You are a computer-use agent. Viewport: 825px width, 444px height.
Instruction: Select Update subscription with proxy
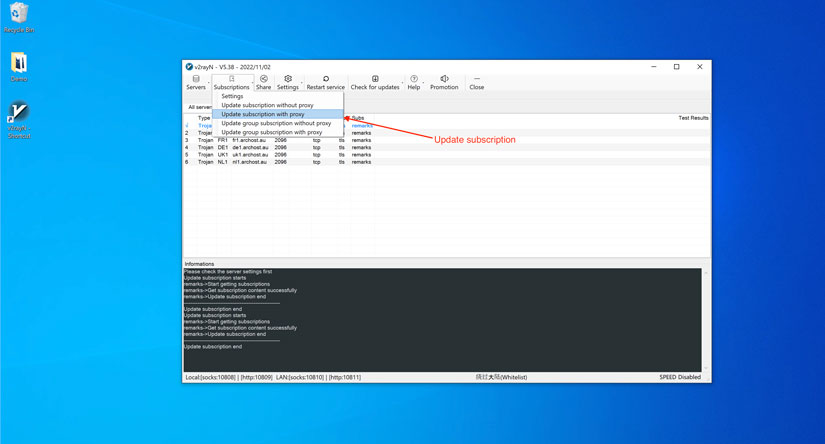pyautogui.click(x=263, y=114)
